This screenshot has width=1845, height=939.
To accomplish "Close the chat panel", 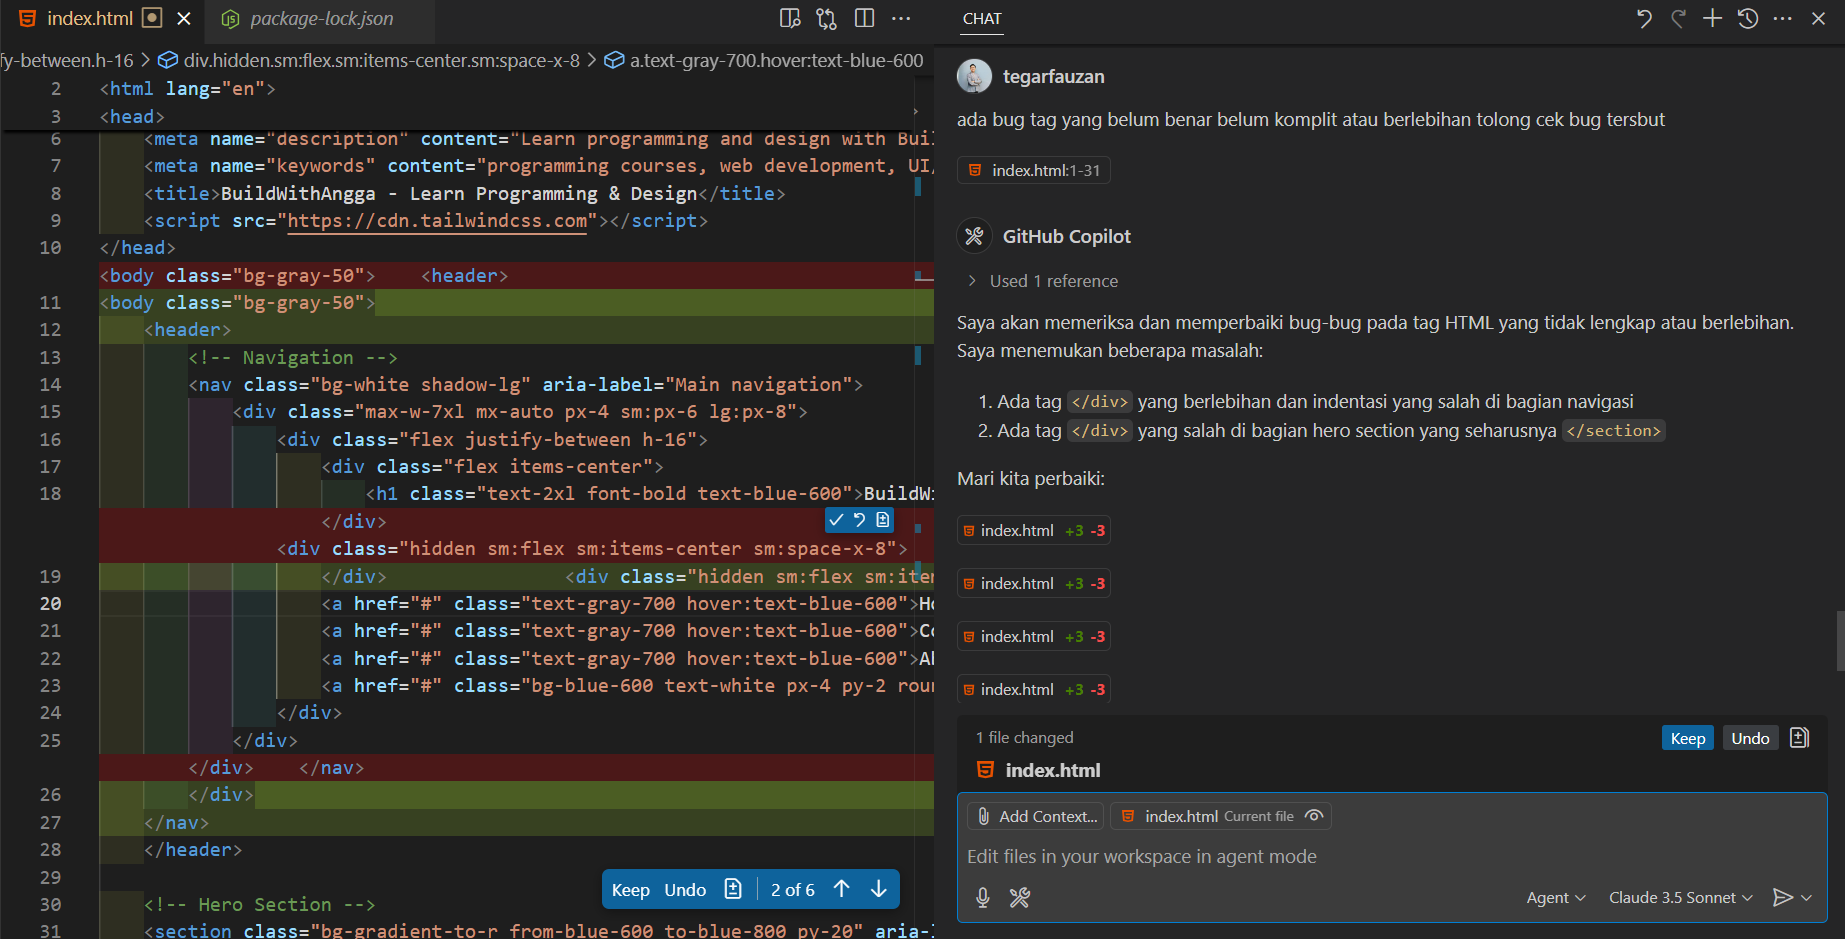I will pos(1818,18).
